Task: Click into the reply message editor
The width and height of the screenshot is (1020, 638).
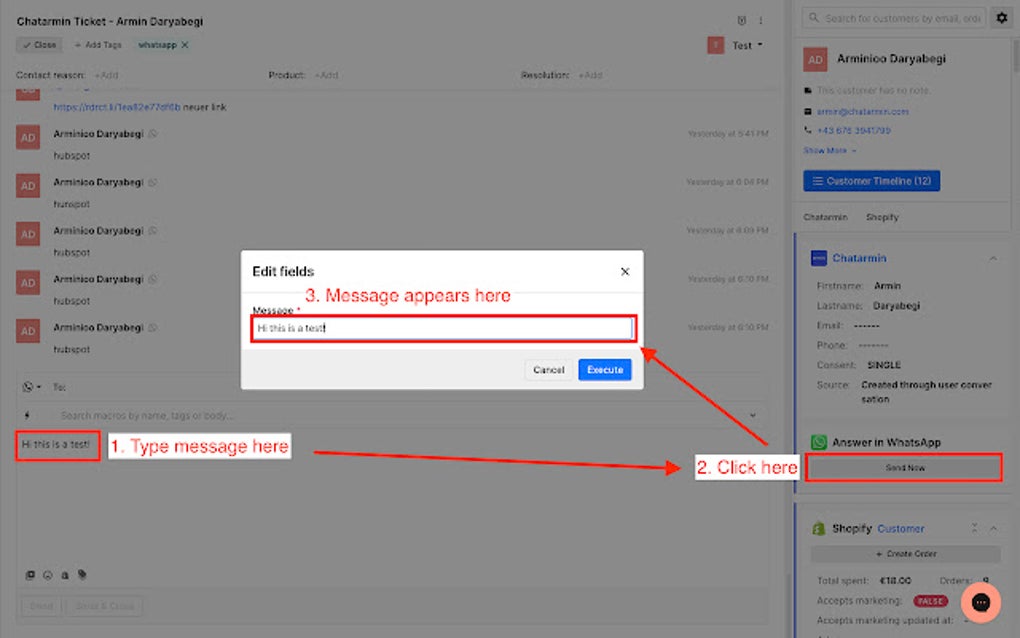Action: point(390,501)
